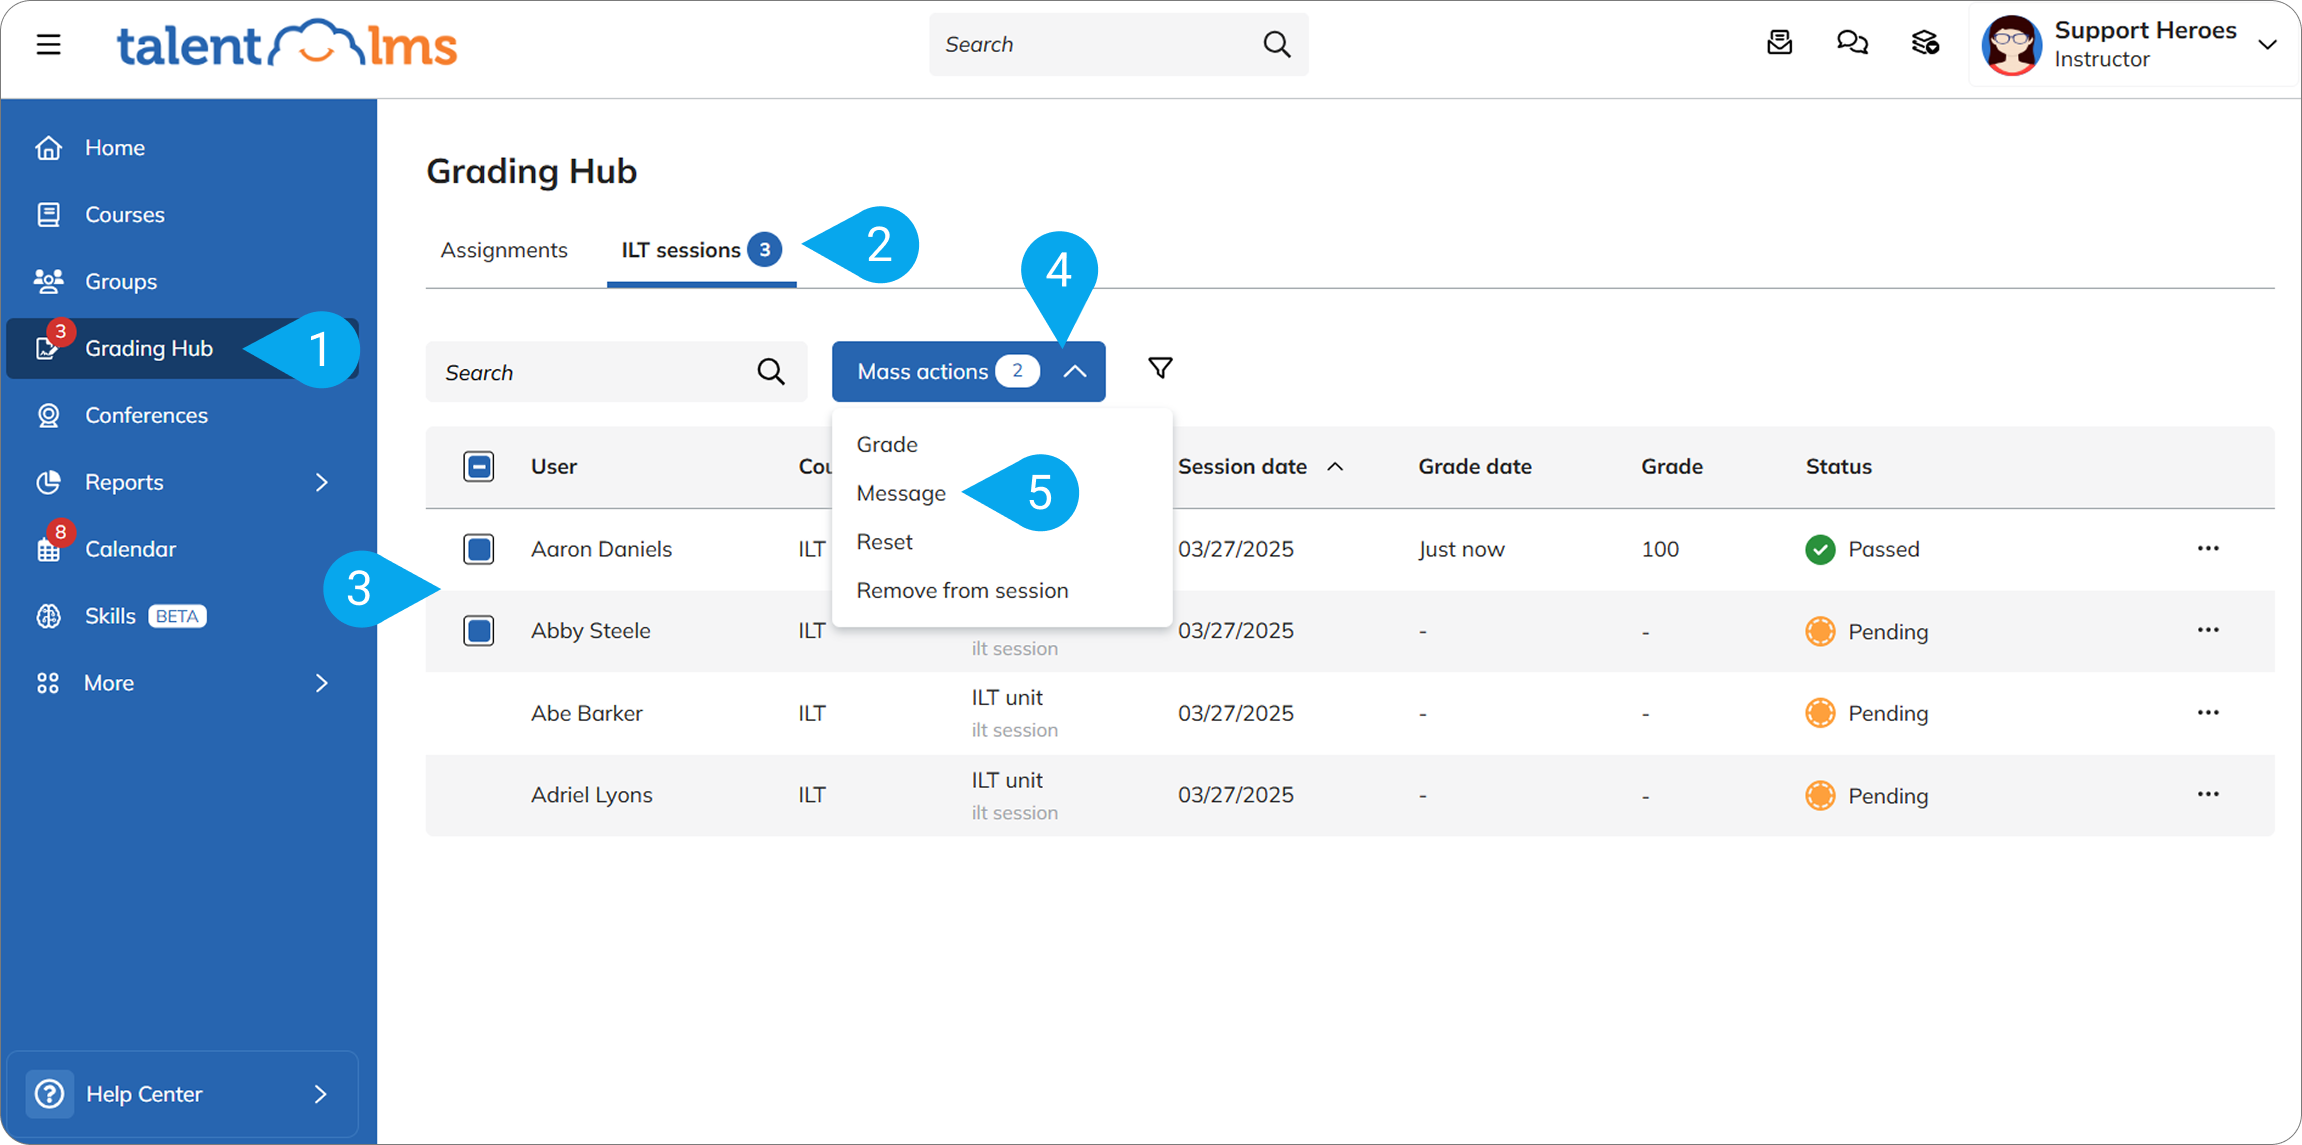
Task: Open the course catalog layers icon
Action: point(1925,43)
